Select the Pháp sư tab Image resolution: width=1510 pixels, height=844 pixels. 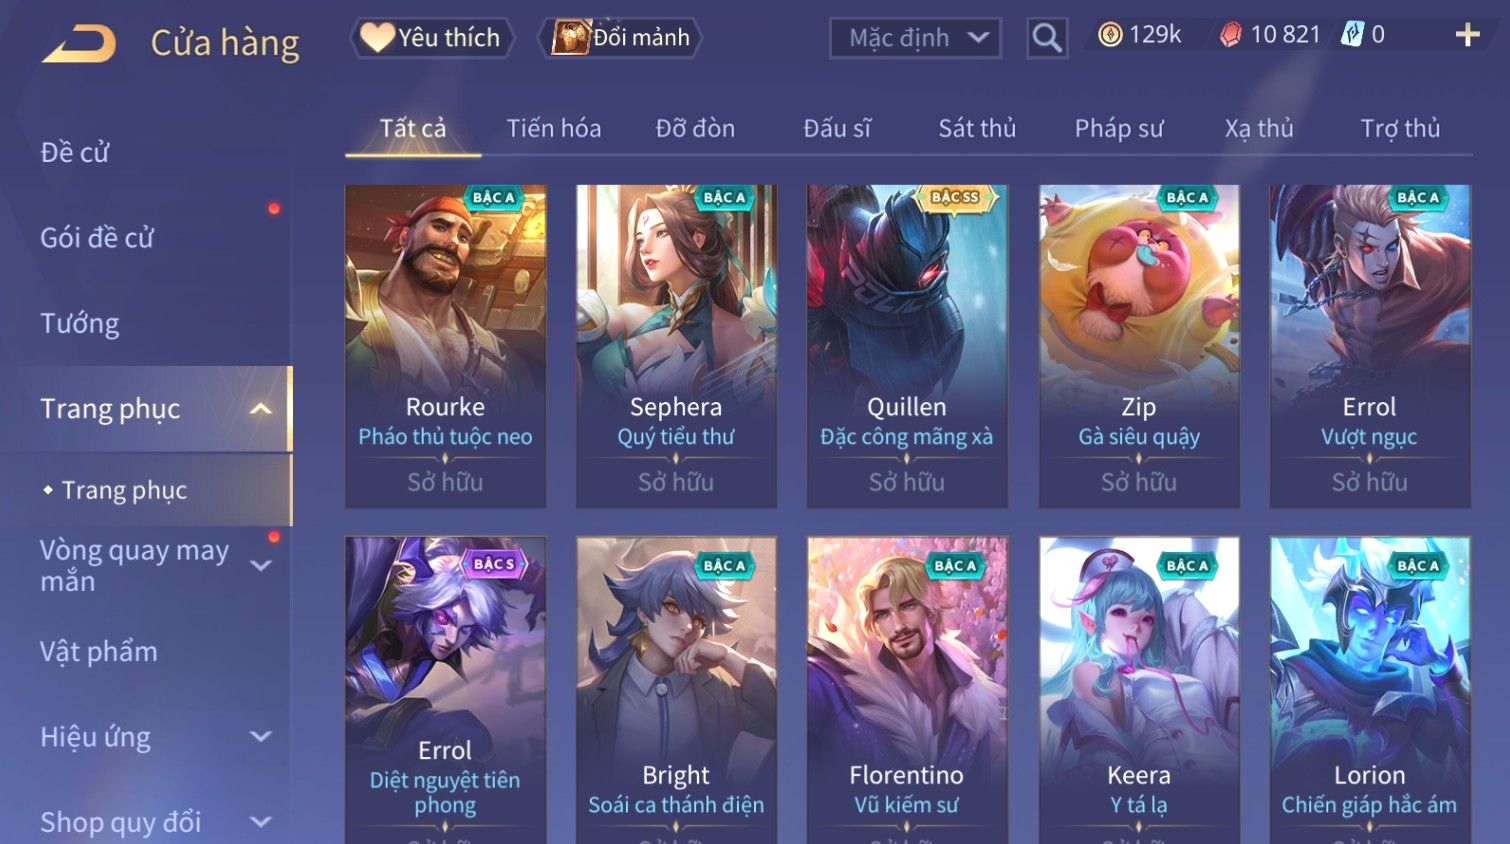click(1119, 129)
